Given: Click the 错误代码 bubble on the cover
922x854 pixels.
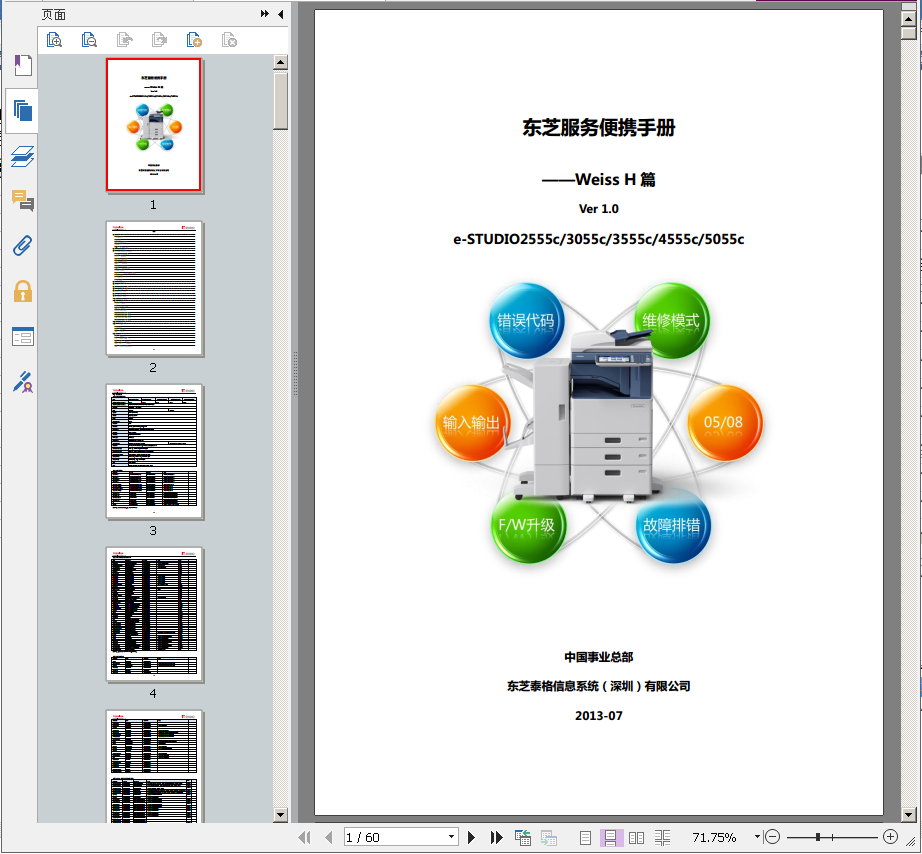Looking at the screenshot, I should pos(526,321).
